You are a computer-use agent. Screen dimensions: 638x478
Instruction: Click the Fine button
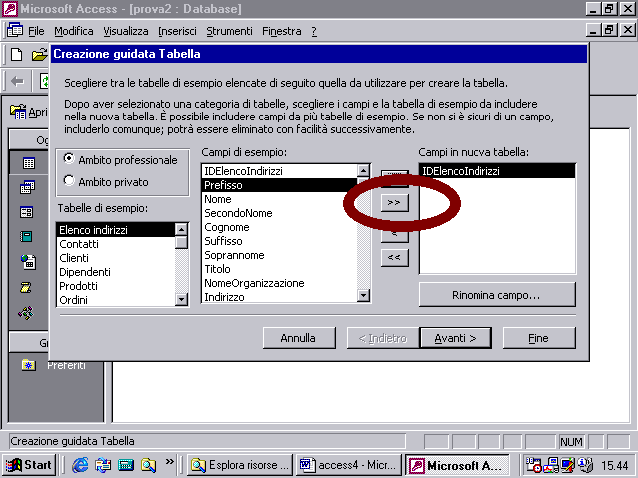coord(539,338)
